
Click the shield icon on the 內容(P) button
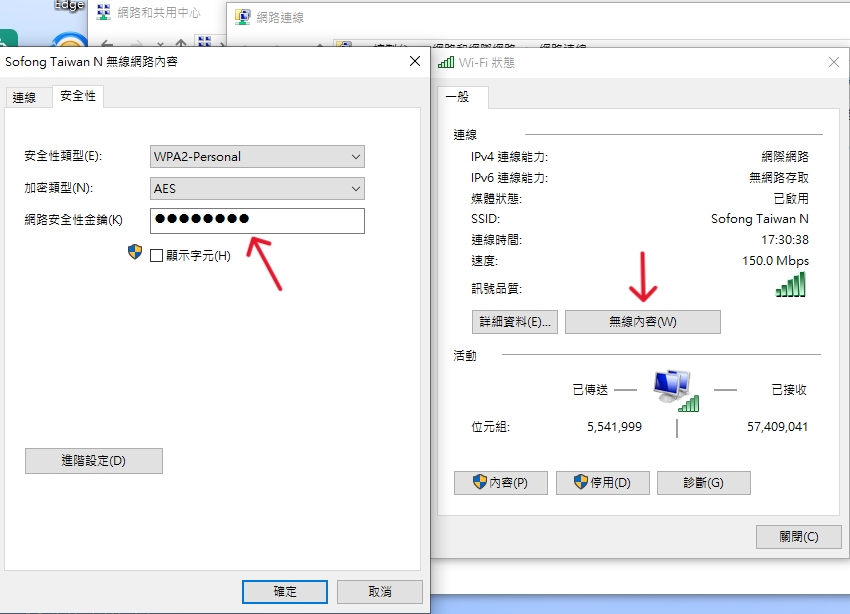click(480, 482)
